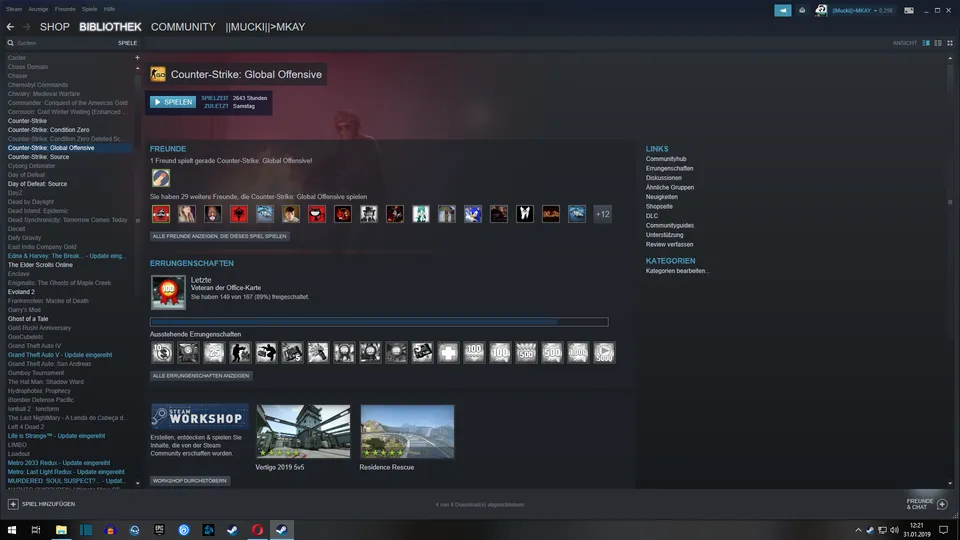Open the Vertigo 2019 5v5 workshop thumbnail
This screenshot has width=960, height=540.
[x=303, y=431]
